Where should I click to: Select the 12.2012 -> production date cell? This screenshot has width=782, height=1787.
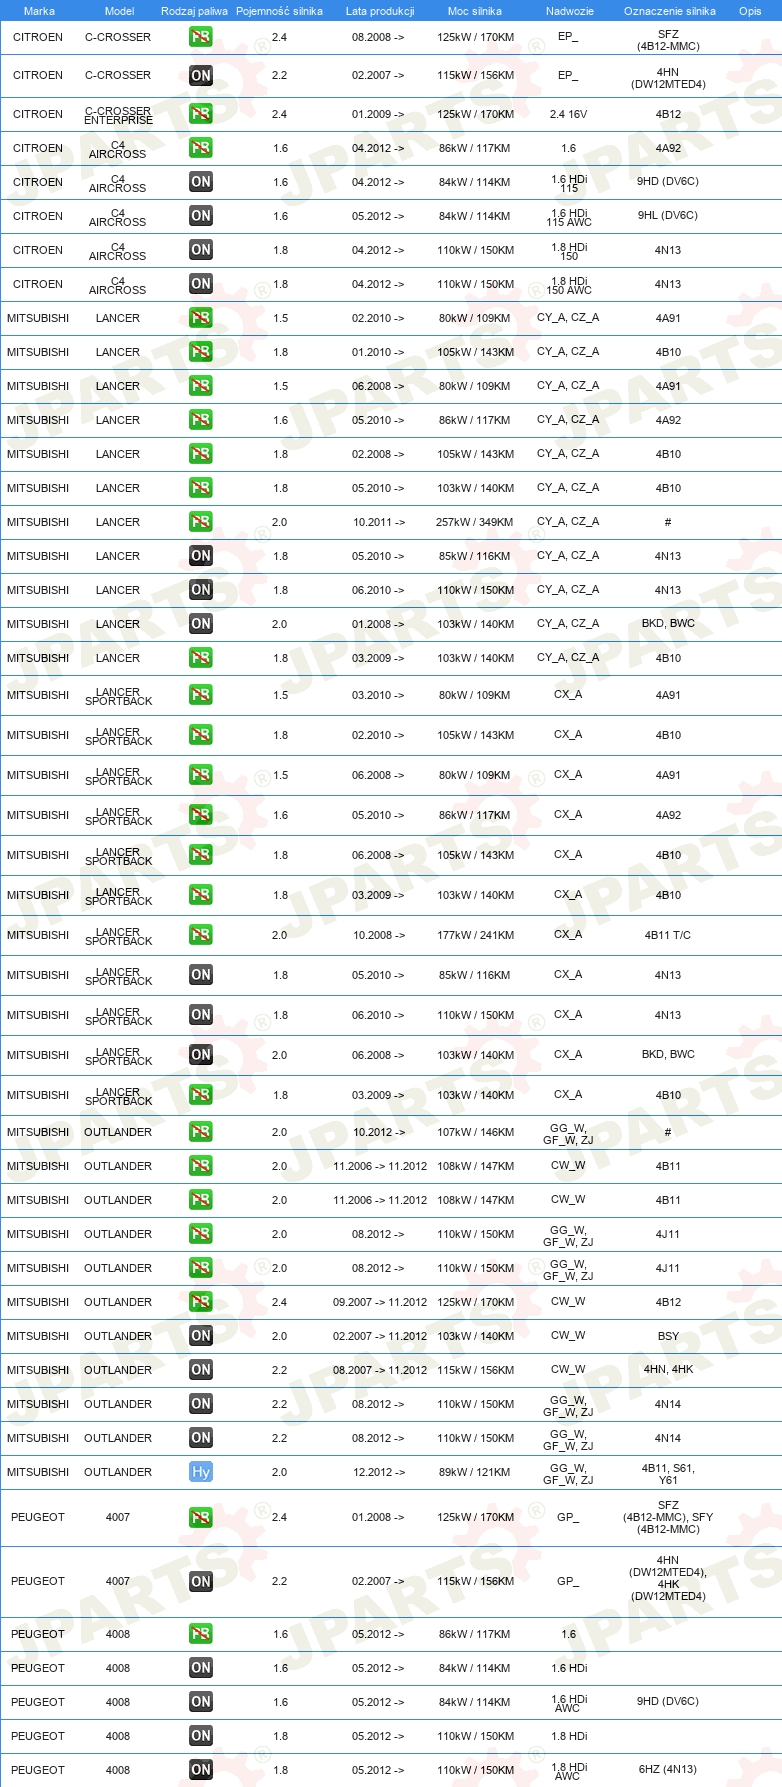[379, 1472]
